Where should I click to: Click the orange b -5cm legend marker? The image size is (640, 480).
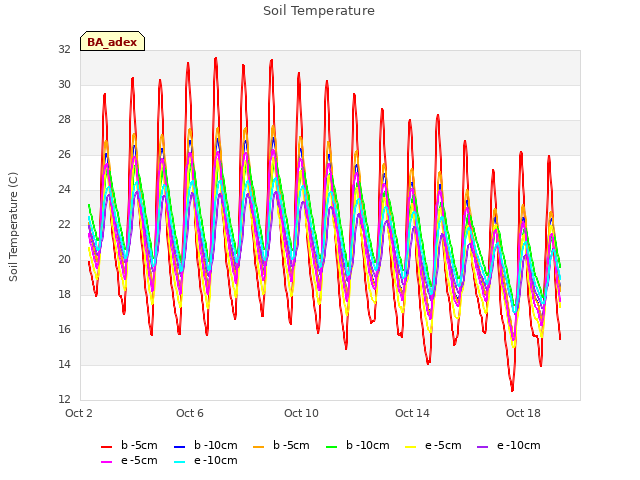pos(259,447)
